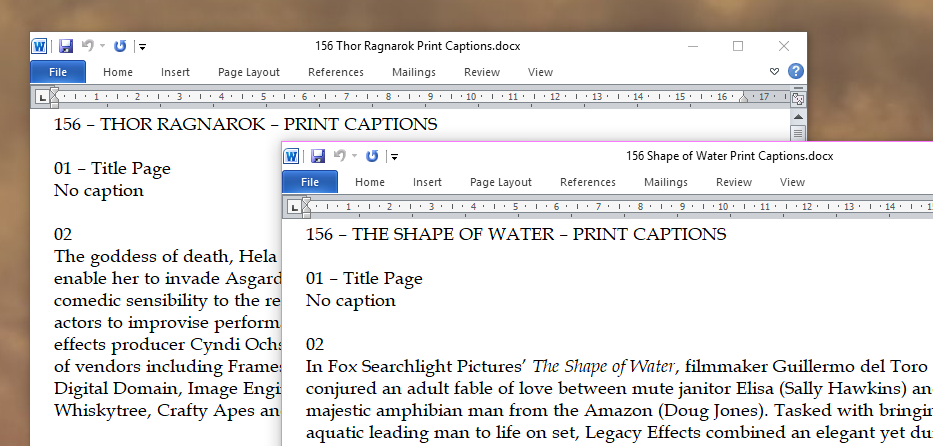Switch to Home tab in Shape of Water window
This screenshot has height=446, width=933.
pos(370,182)
